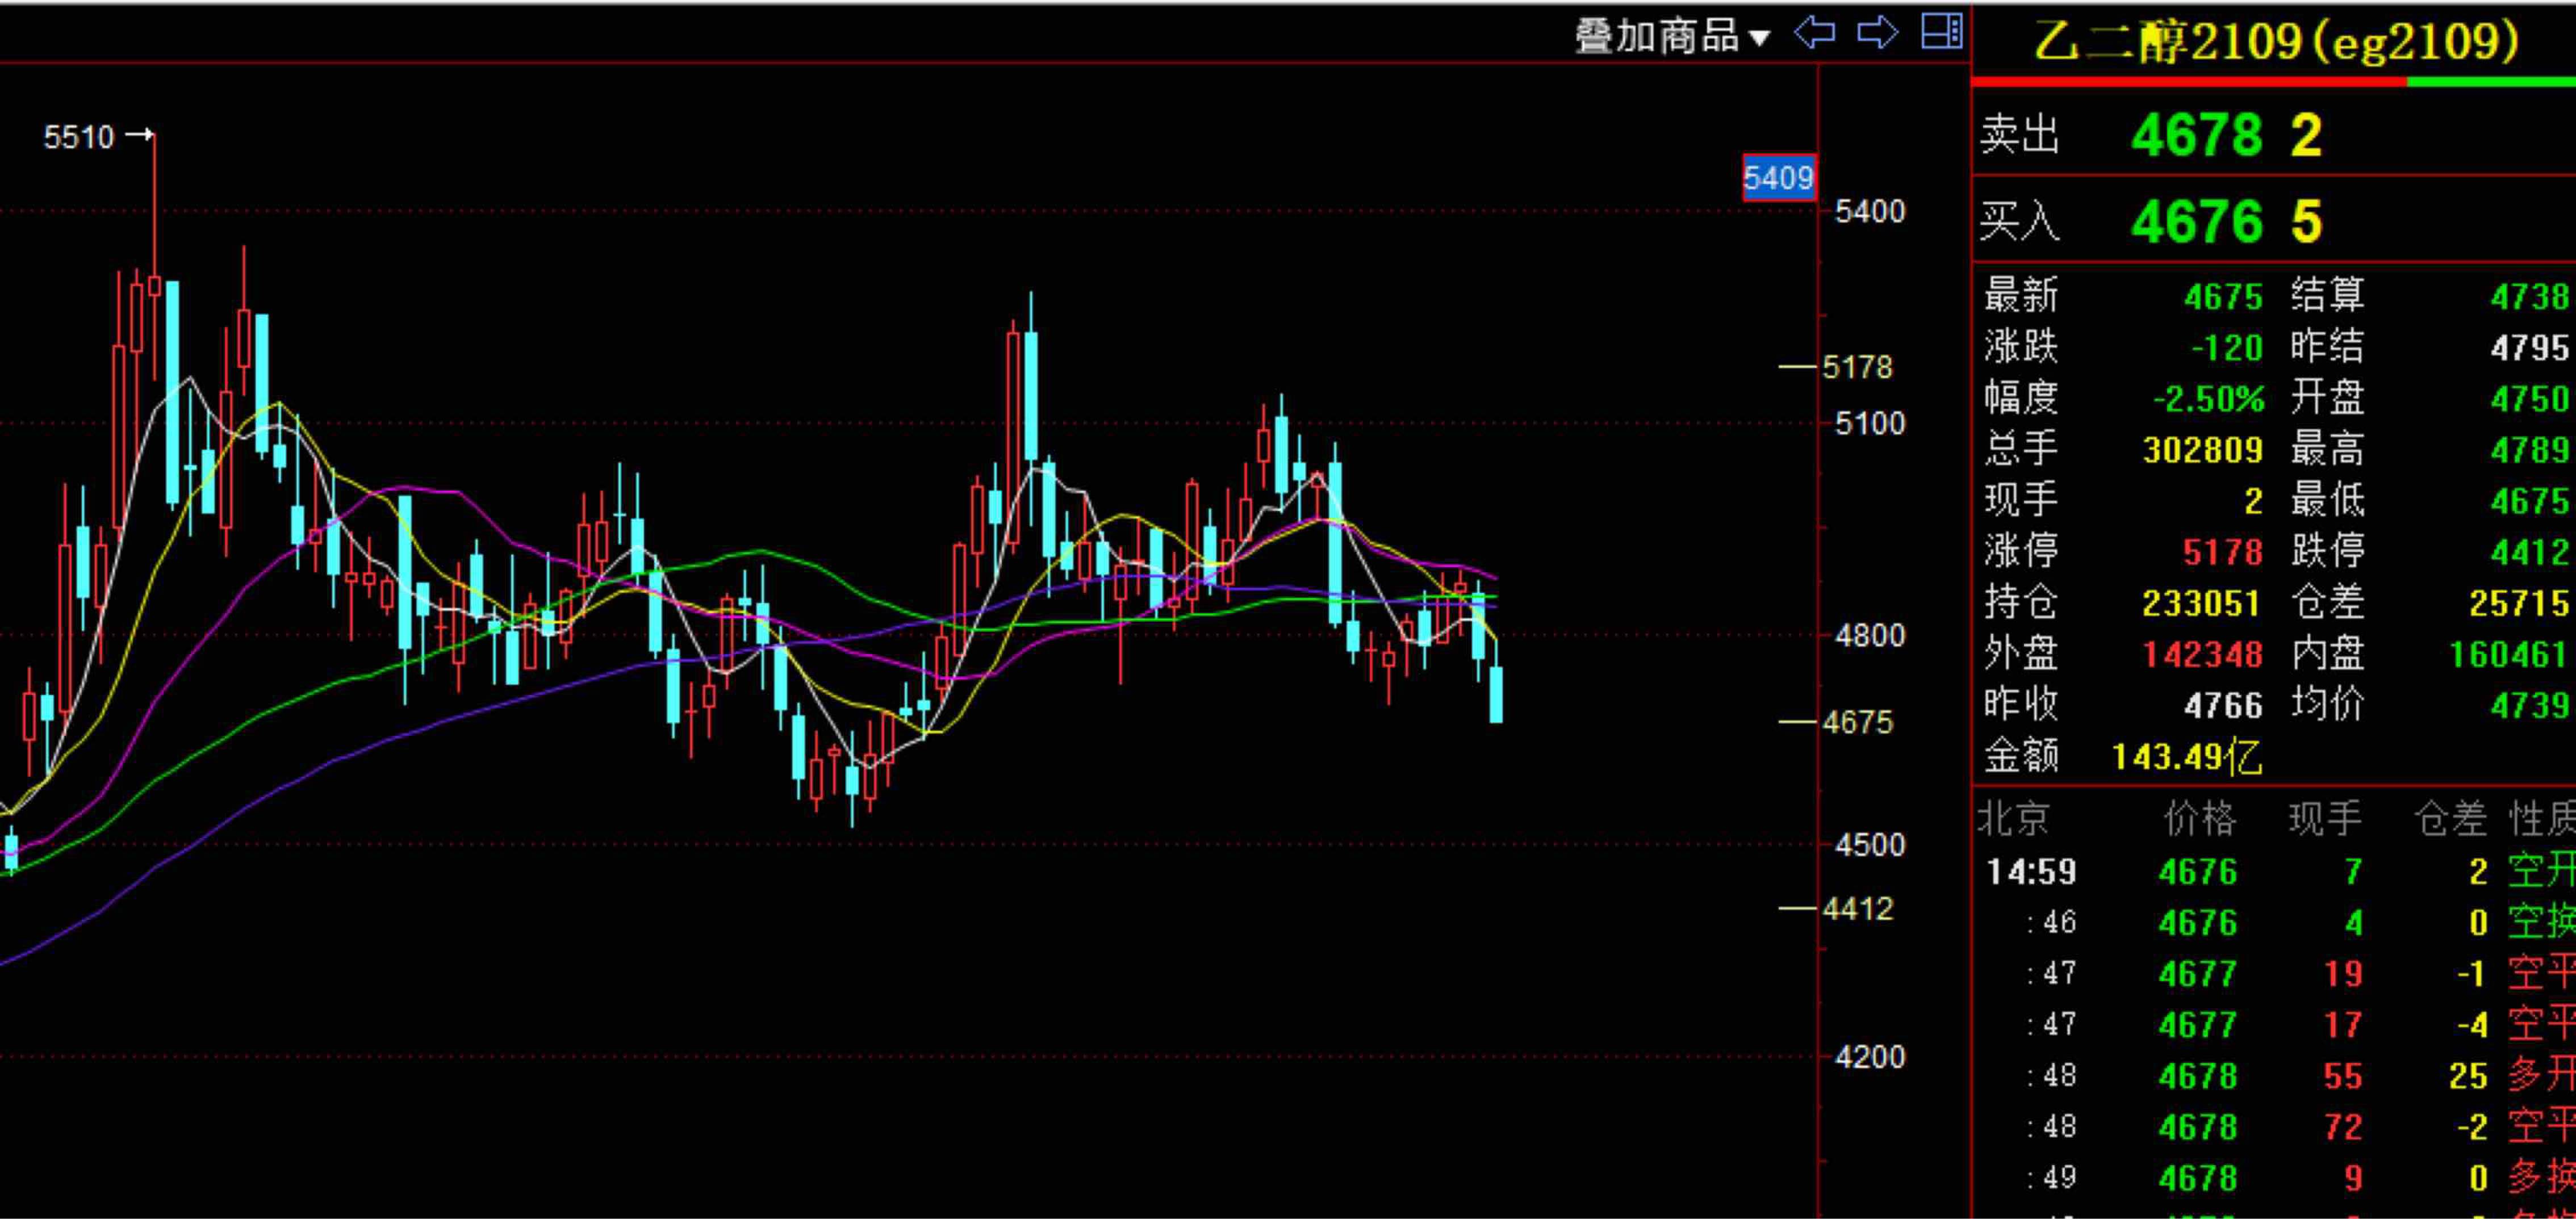Select the 14:59 trade row
This screenshot has height=1219, width=2576.
pyautogui.click(x=2276, y=872)
